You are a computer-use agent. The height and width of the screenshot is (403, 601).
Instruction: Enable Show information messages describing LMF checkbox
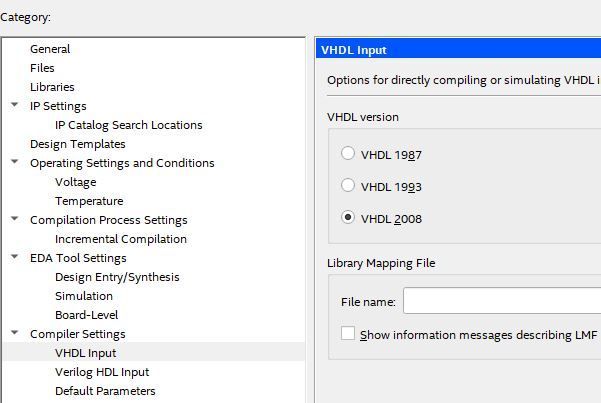348,334
